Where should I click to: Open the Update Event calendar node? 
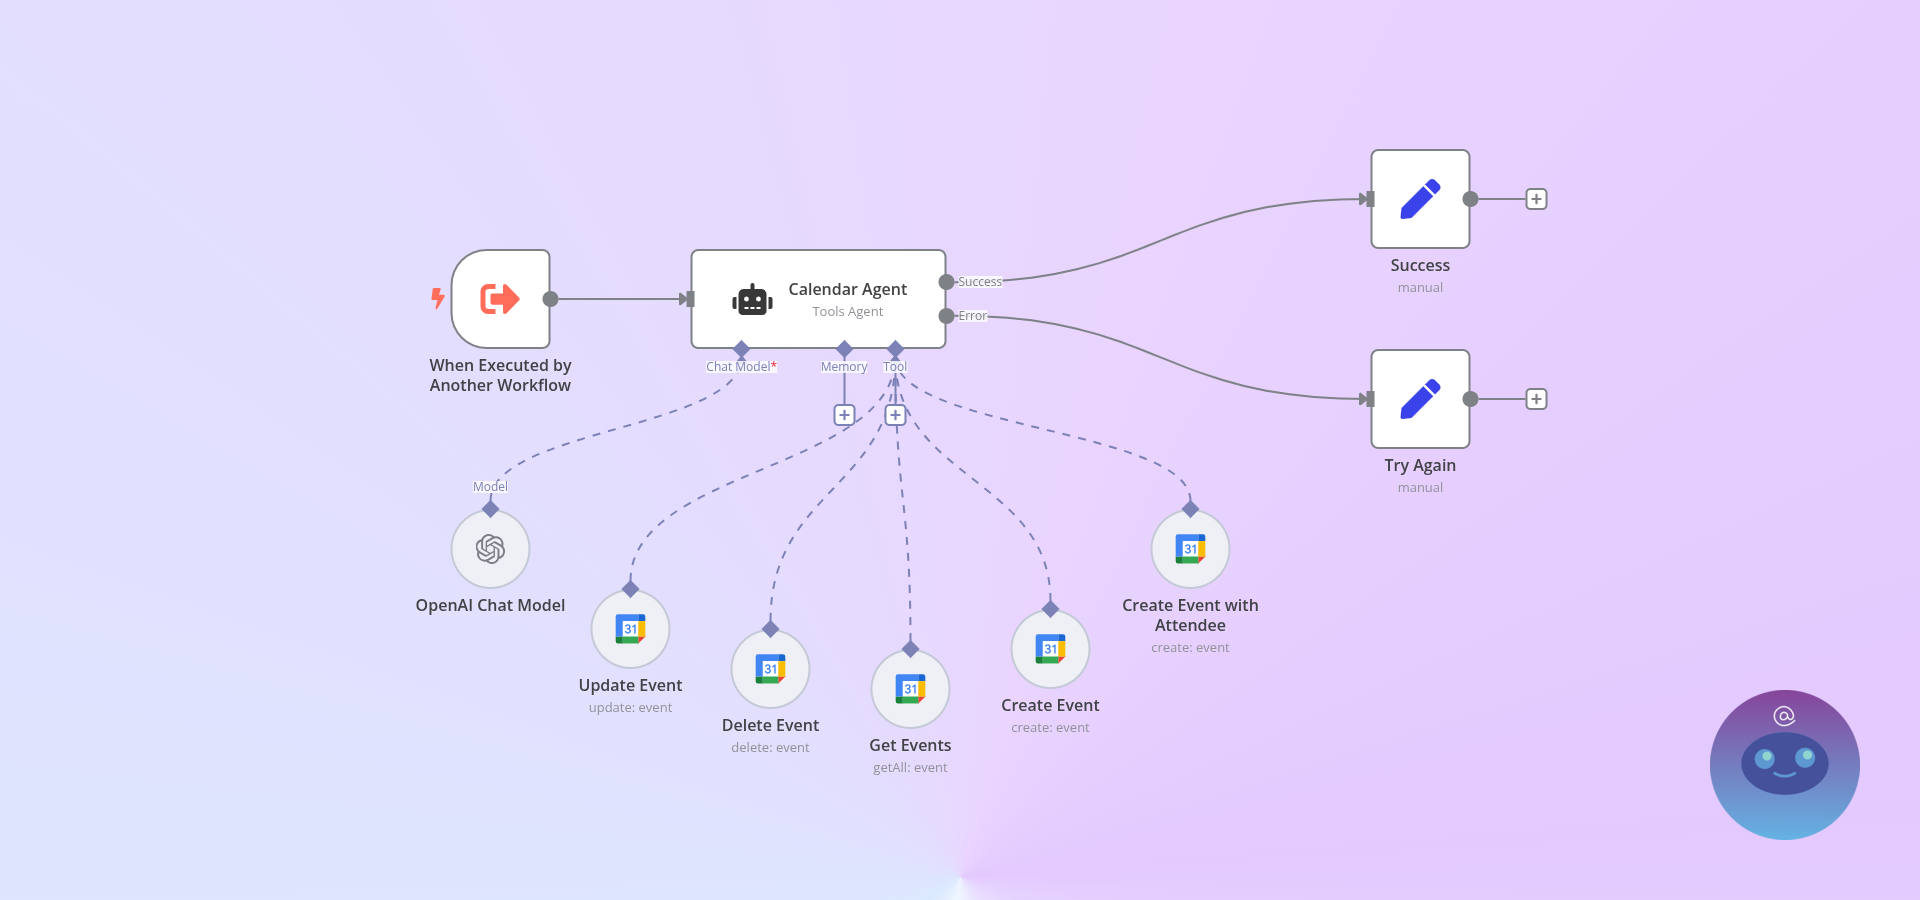630,629
